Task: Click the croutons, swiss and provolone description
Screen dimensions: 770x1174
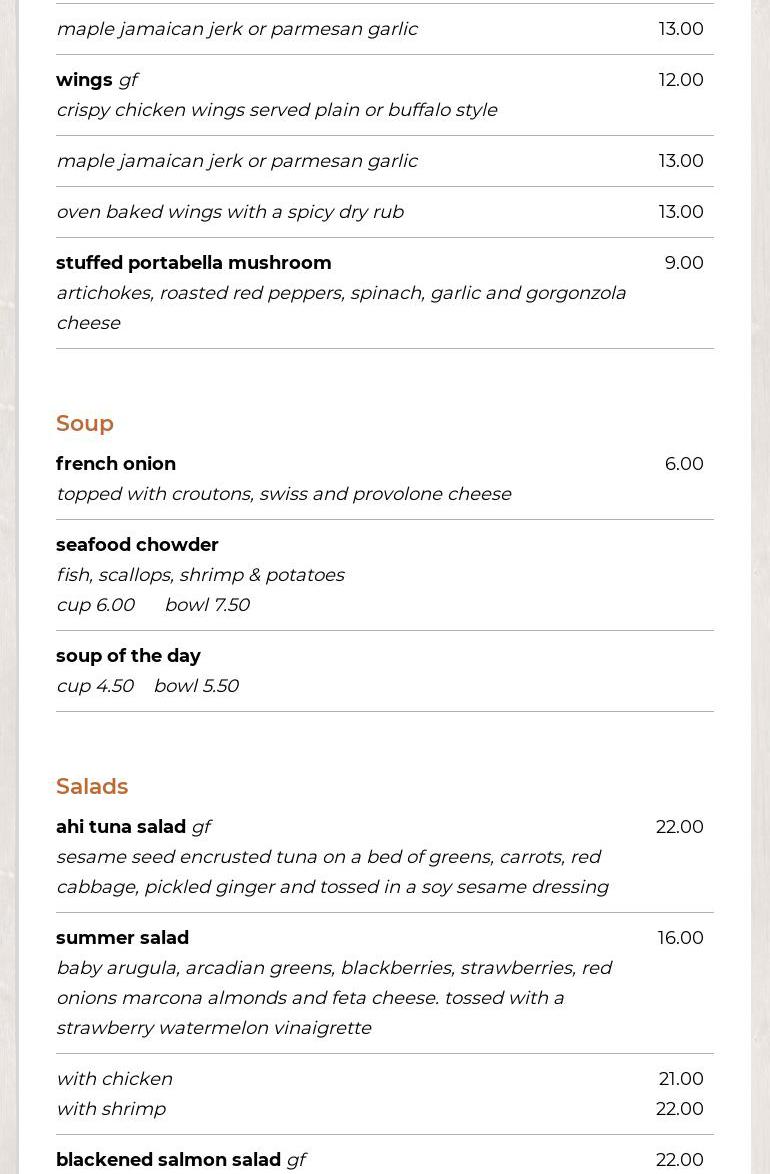Action: click(x=283, y=494)
